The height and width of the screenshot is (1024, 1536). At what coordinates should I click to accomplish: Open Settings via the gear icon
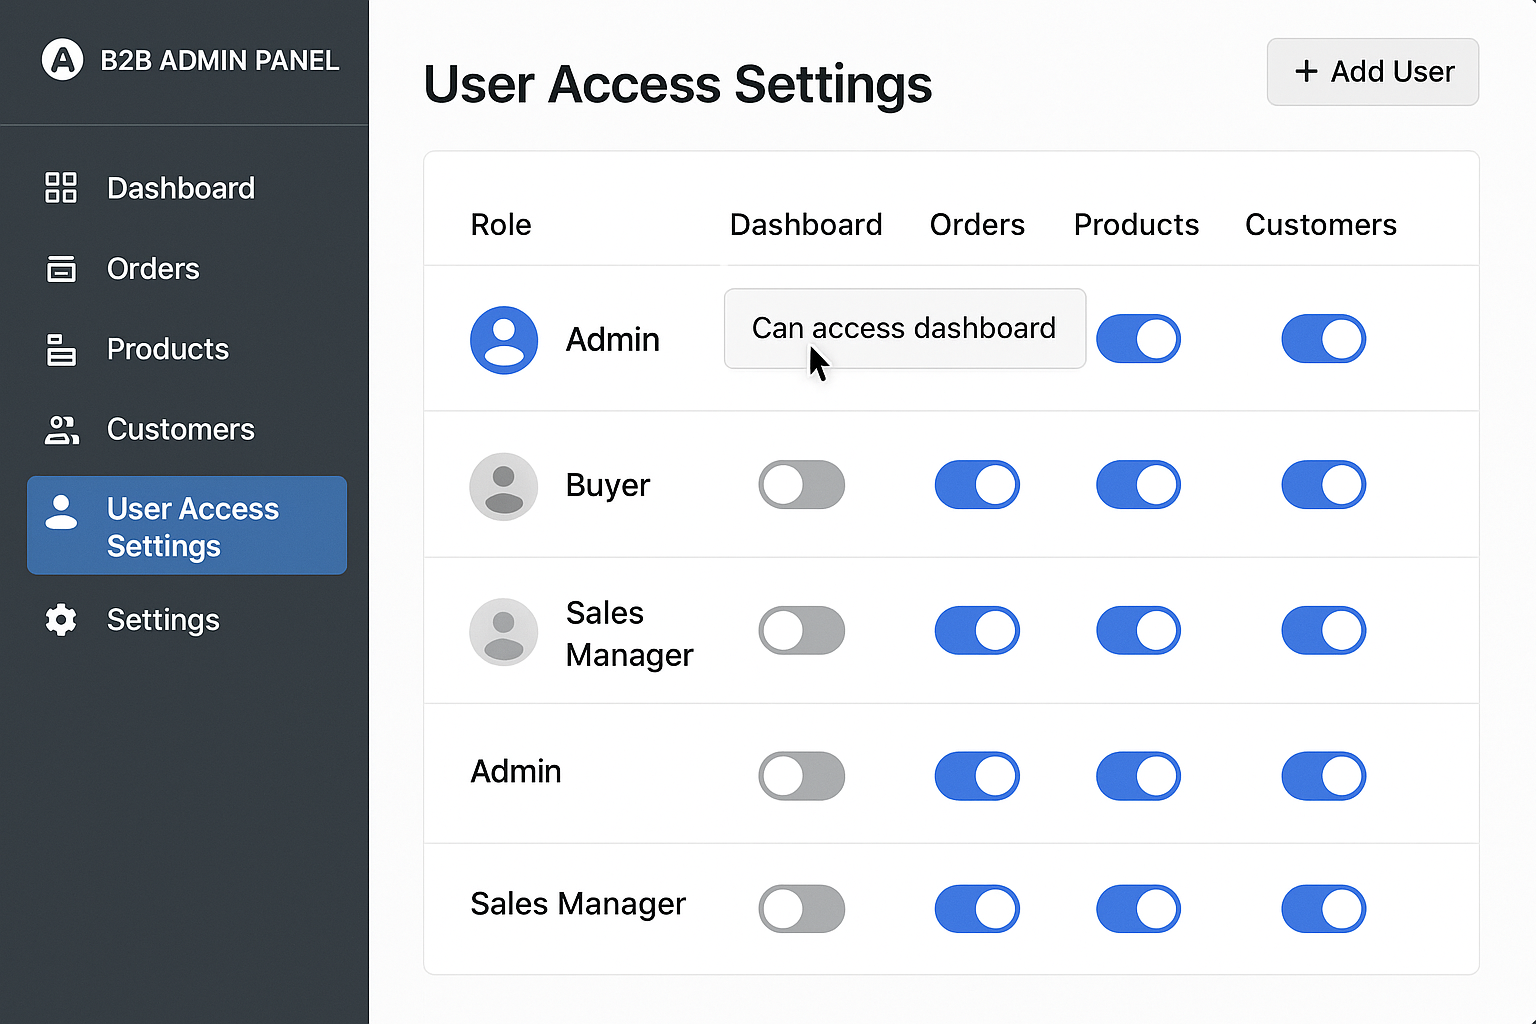coord(61,620)
